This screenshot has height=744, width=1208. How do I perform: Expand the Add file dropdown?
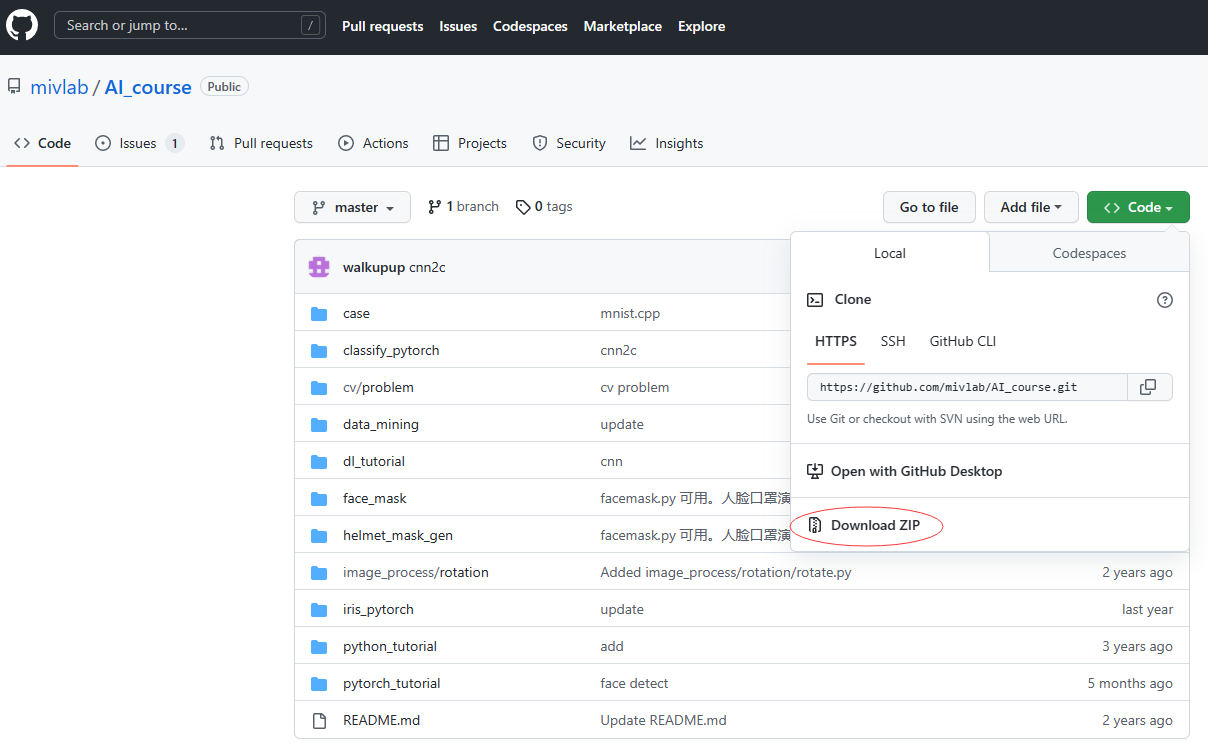(x=1031, y=207)
